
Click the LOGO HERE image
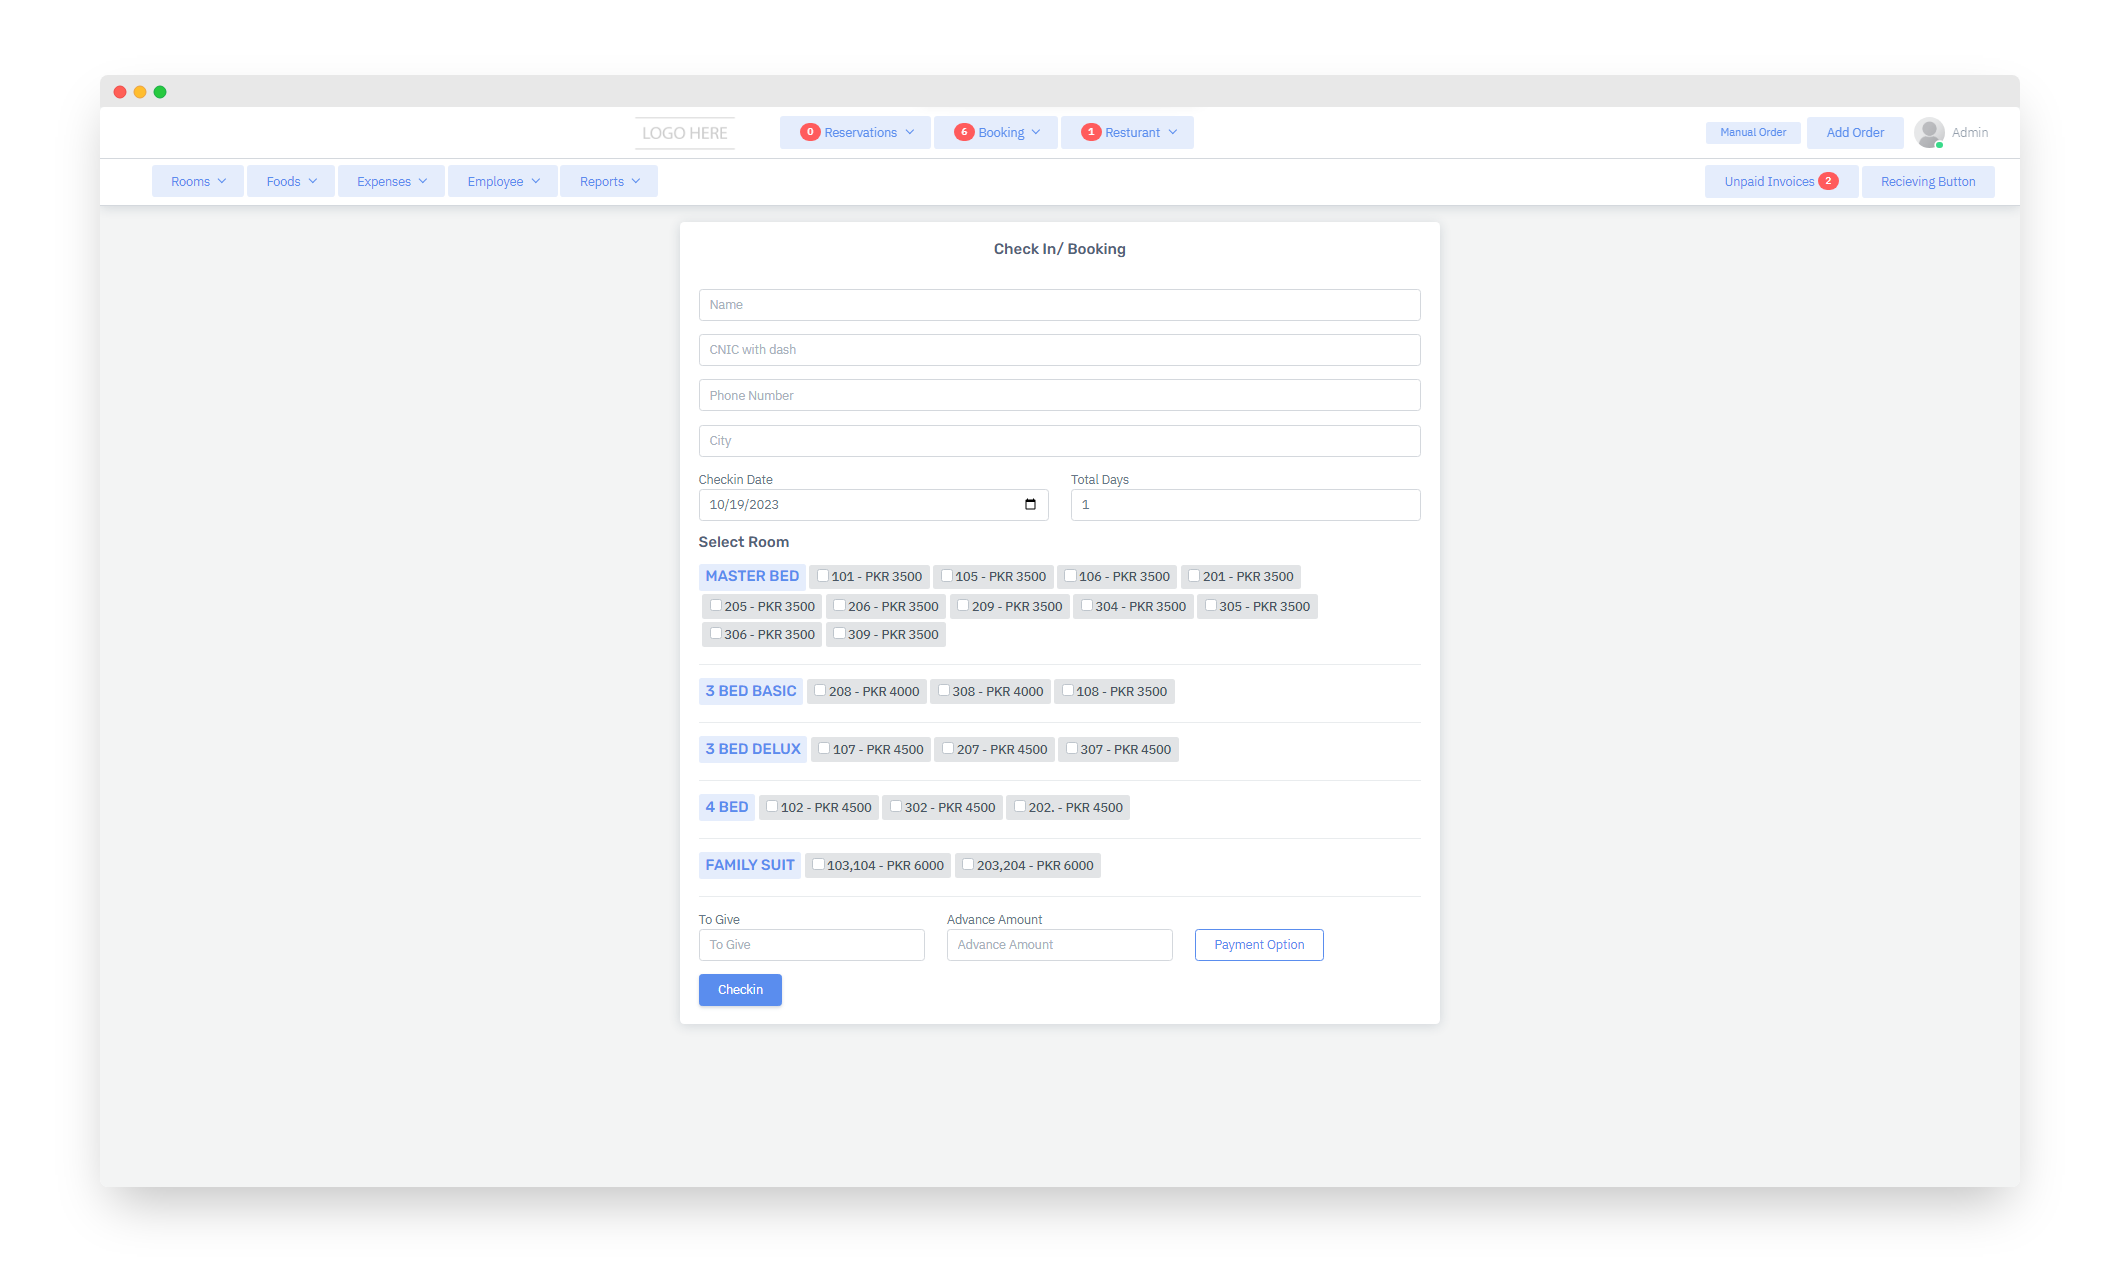[x=684, y=133]
